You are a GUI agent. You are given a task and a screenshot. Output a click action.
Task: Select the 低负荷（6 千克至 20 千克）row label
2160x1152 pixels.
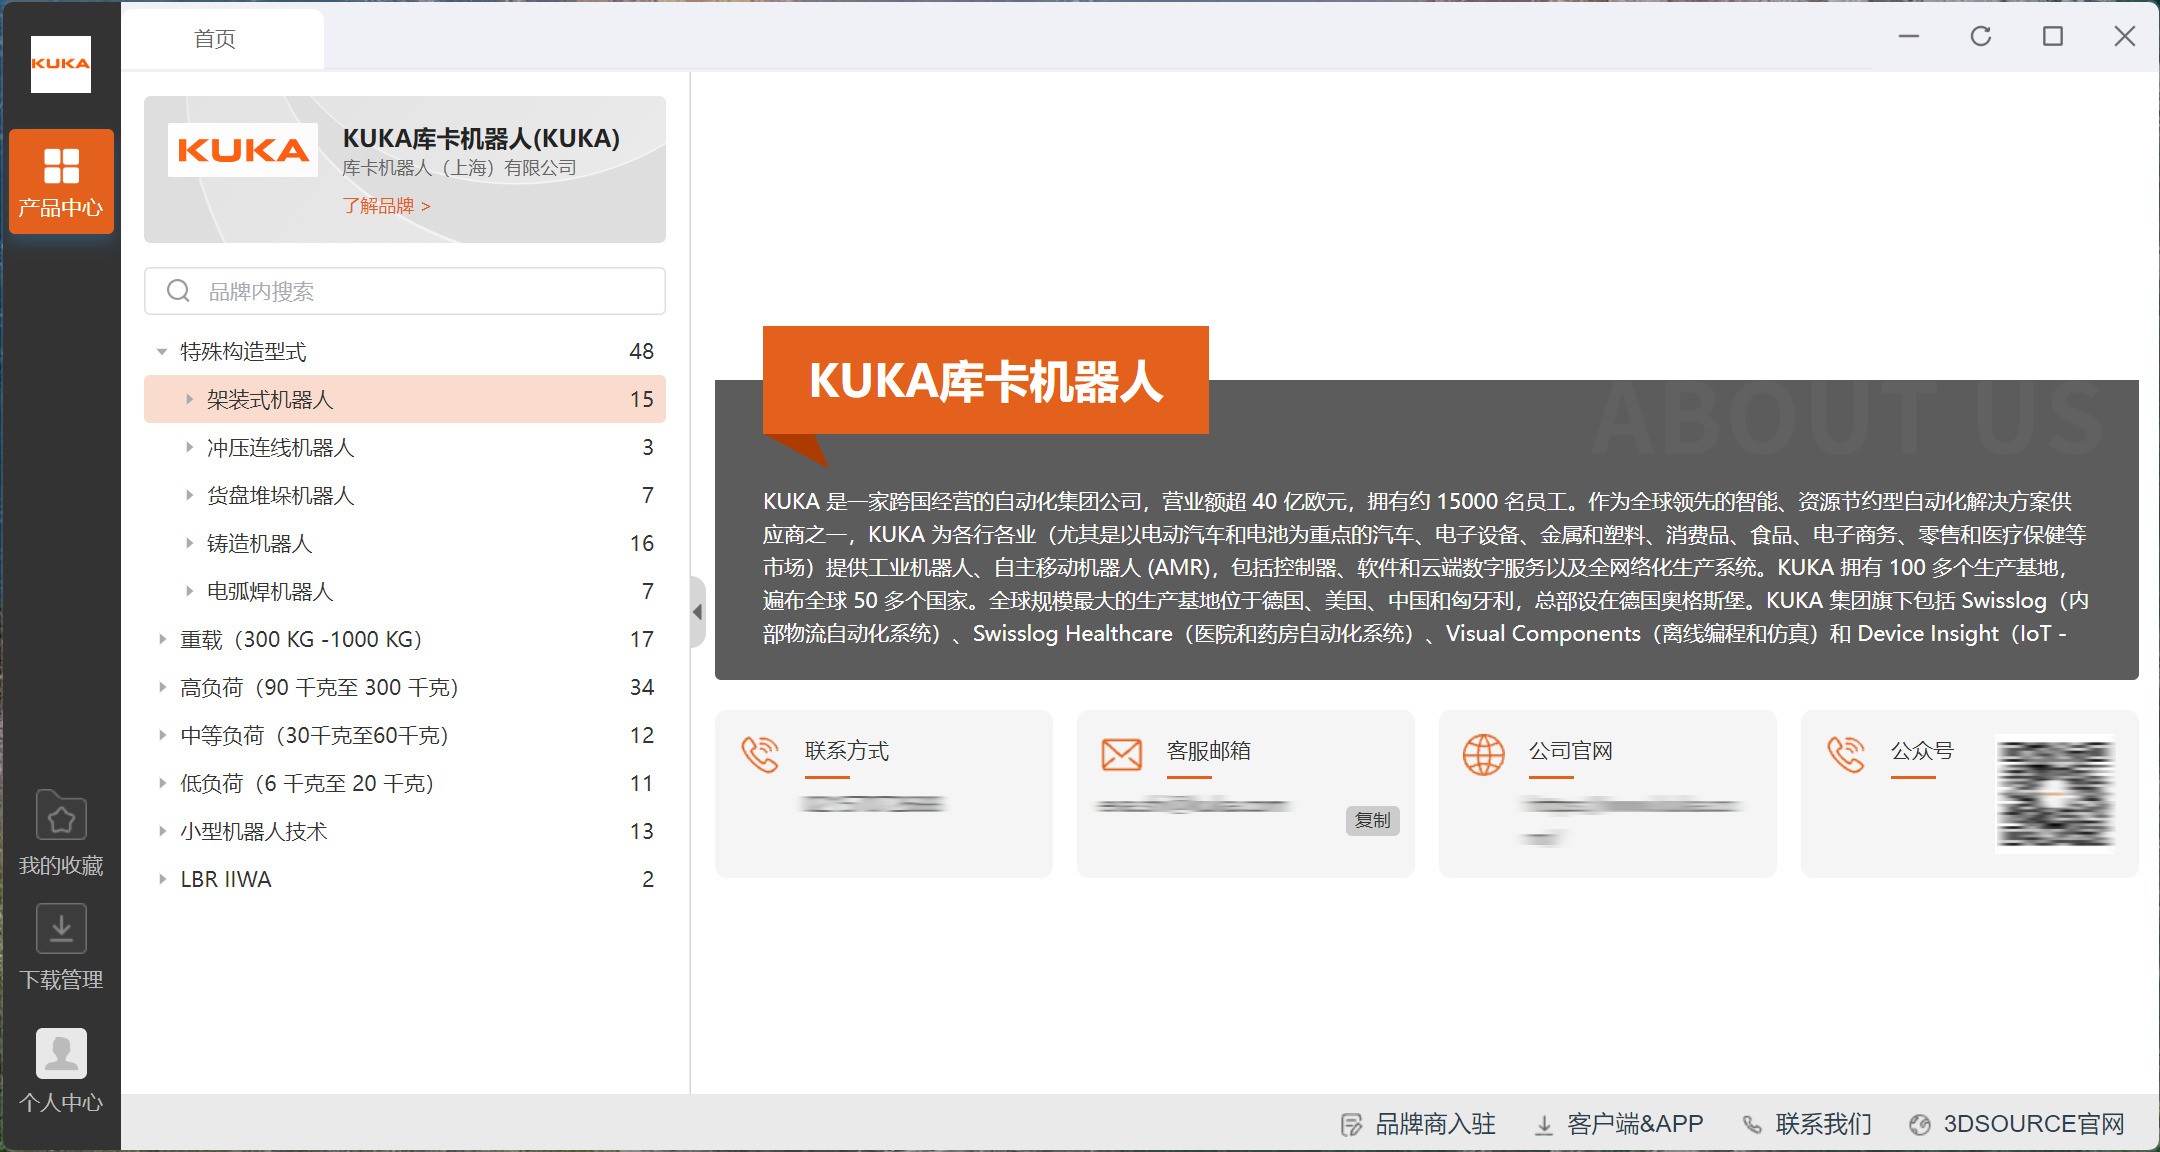tap(308, 783)
